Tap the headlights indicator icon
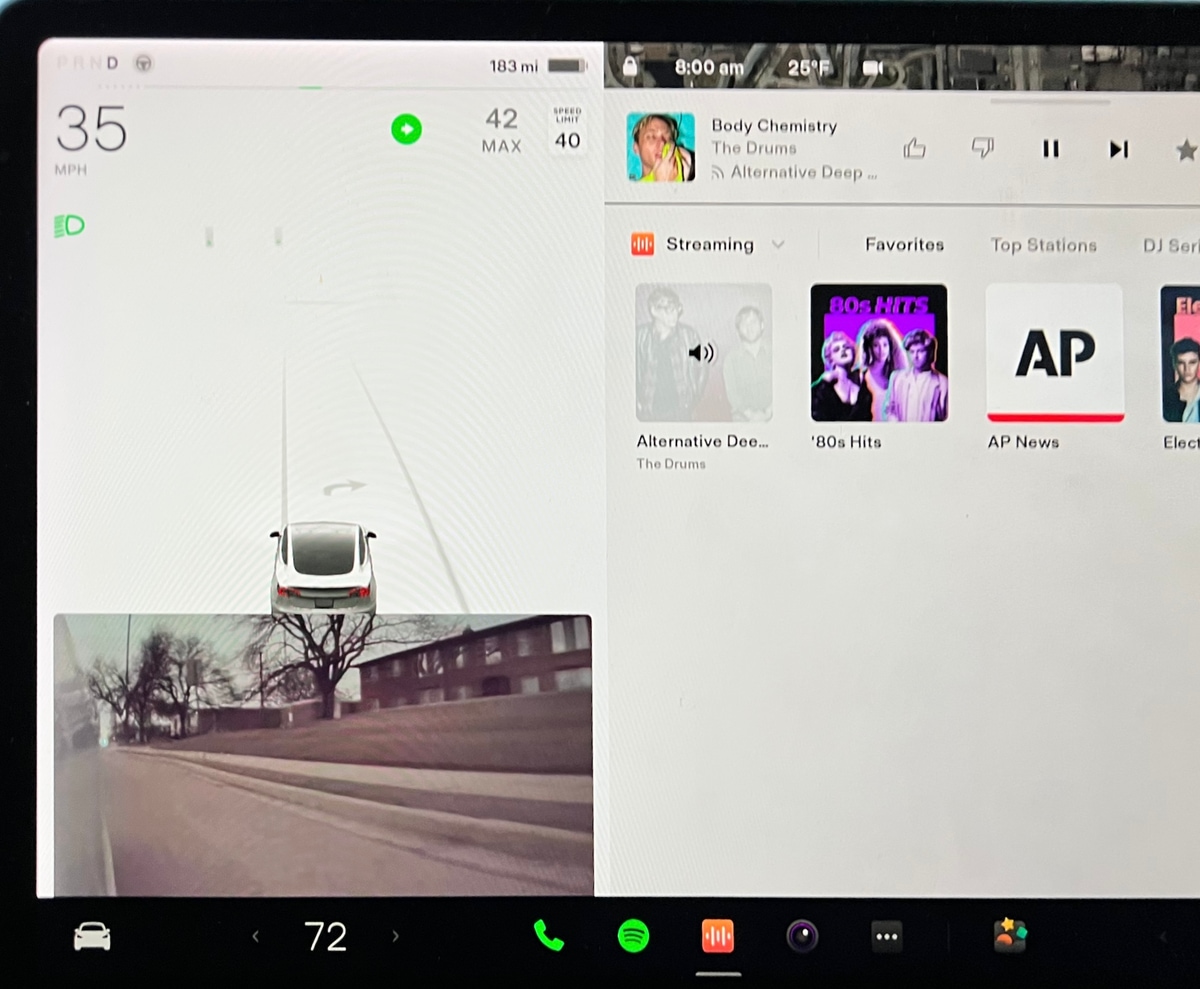Viewport: 1200px width, 989px height. pos(69,226)
